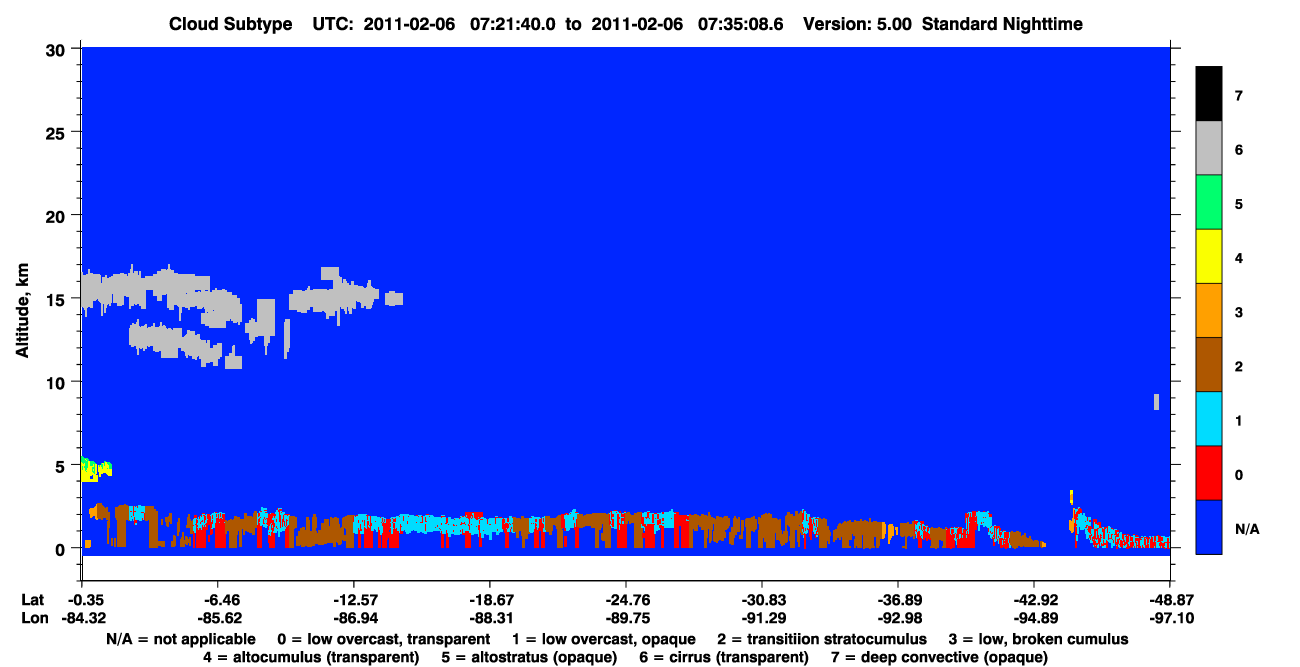
Task: Click the latitude value -36.89
Action: click(x=898, y=600)
